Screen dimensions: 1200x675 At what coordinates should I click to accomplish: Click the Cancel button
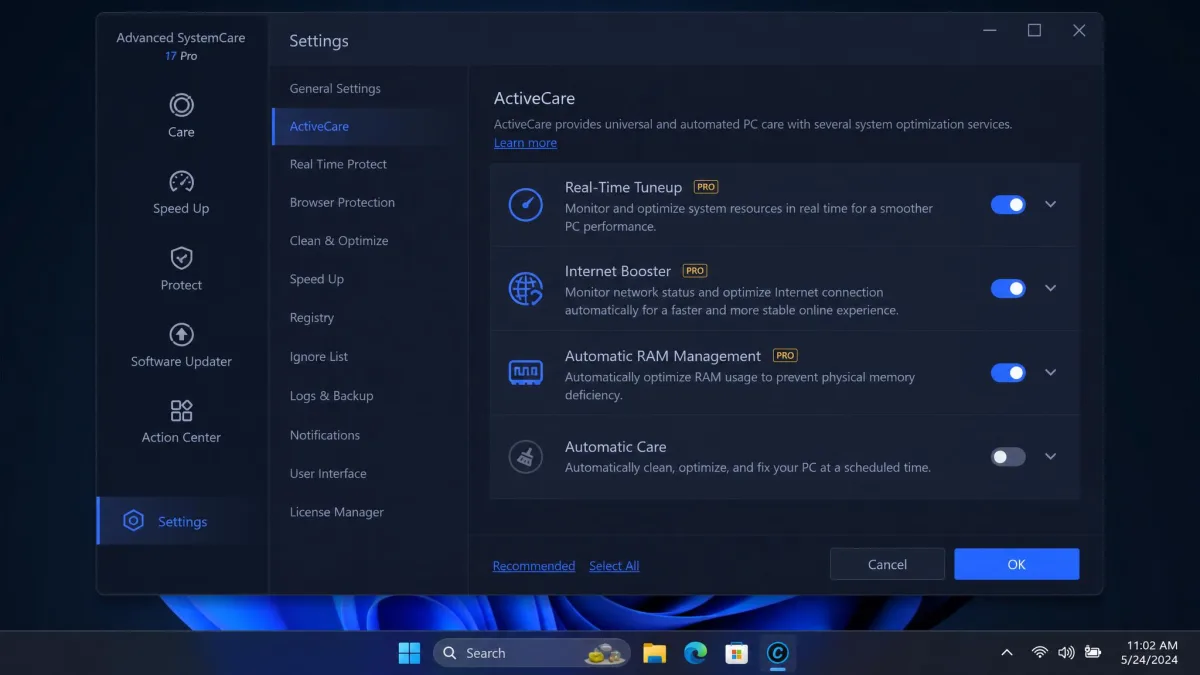887,564
